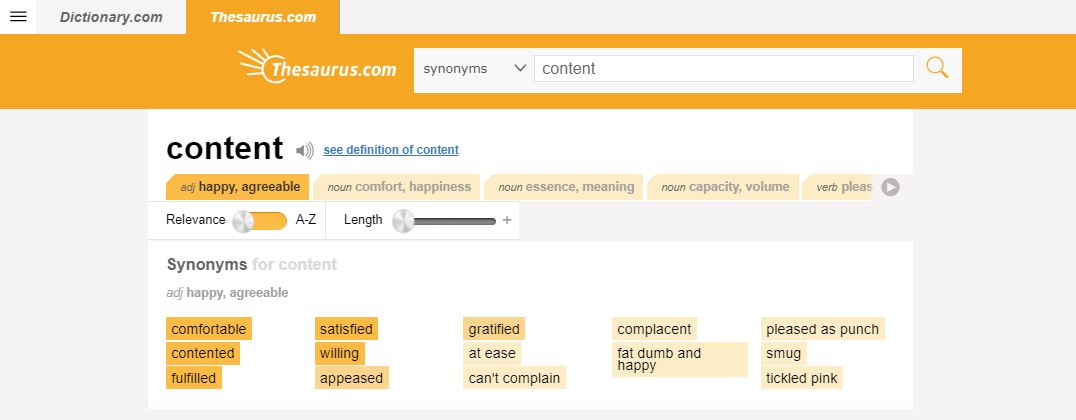This screenshot has height=420, width=1076.
Task: Toggle the Relevance/A-Z sort switch
Action: click(x=259, y=221)
